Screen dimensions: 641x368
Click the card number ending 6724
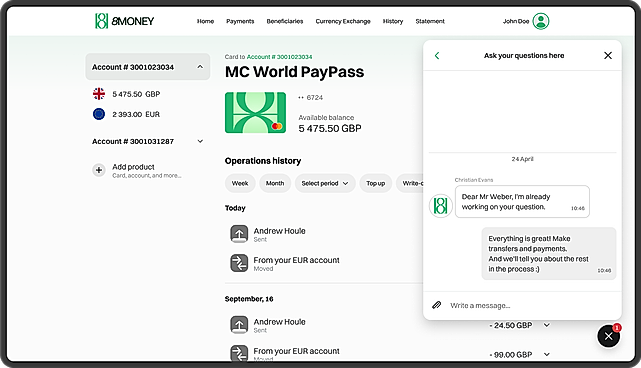[311, 97]
